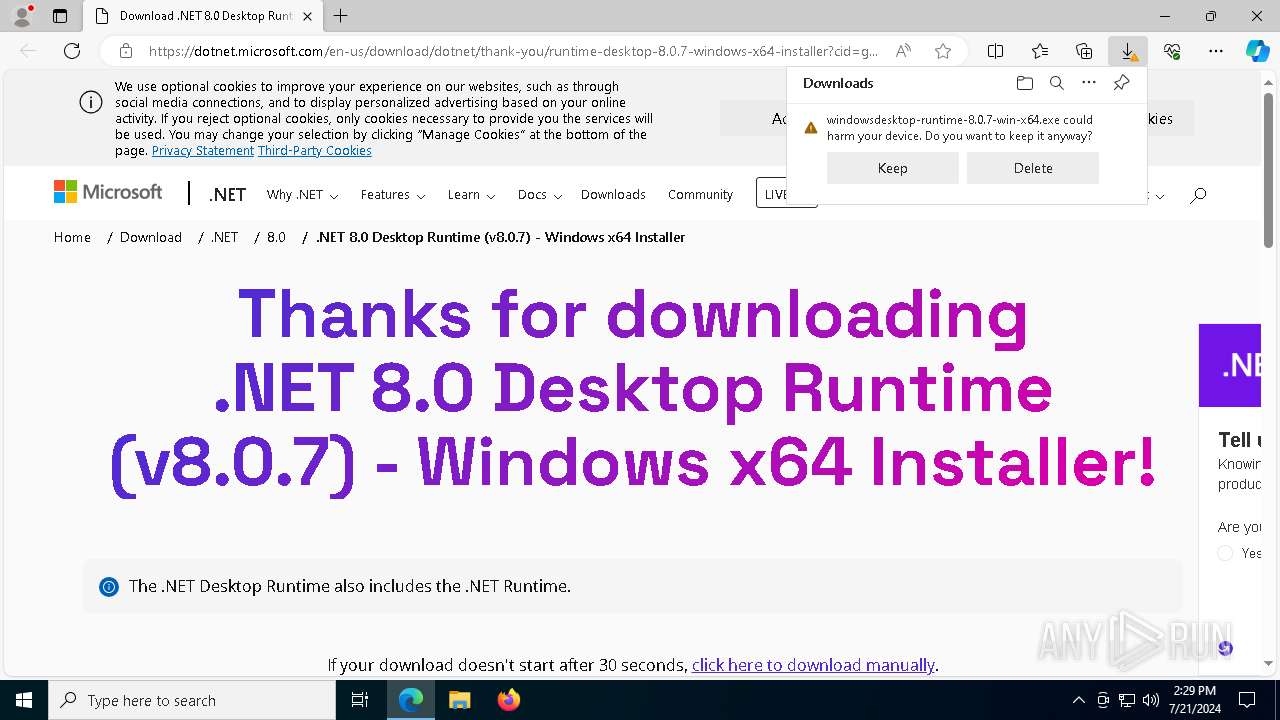
Task: Open Third-Party Cookies link
Action: tap(315, 151)
